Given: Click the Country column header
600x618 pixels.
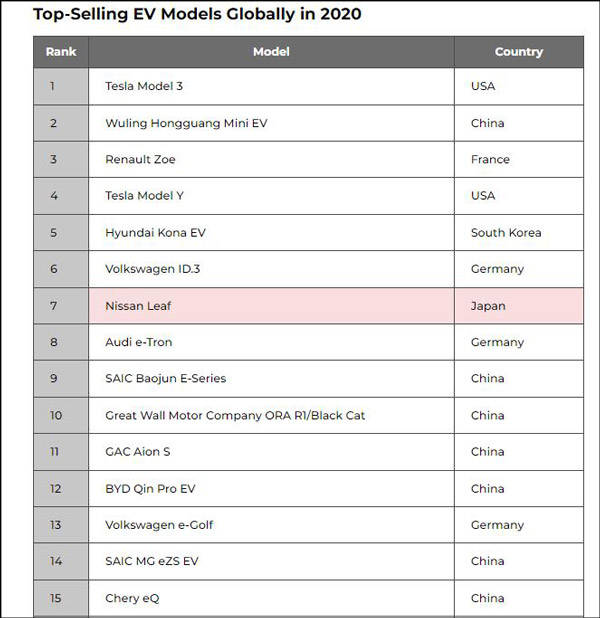Looking at the screenshot, I should pyautogui.click(x=518, y=52).
